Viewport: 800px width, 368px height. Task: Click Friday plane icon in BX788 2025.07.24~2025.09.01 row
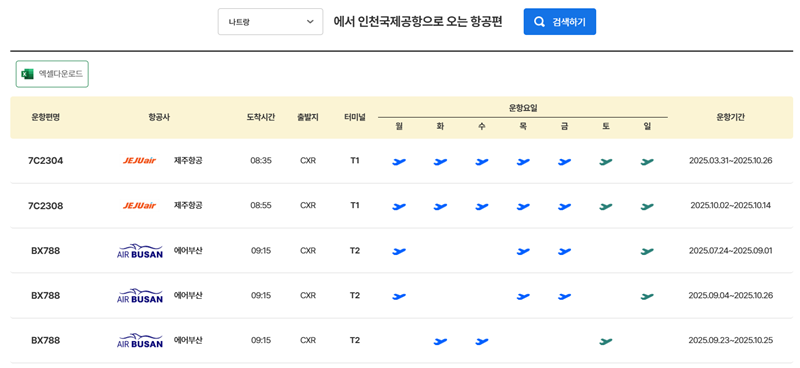coord(564,251)
